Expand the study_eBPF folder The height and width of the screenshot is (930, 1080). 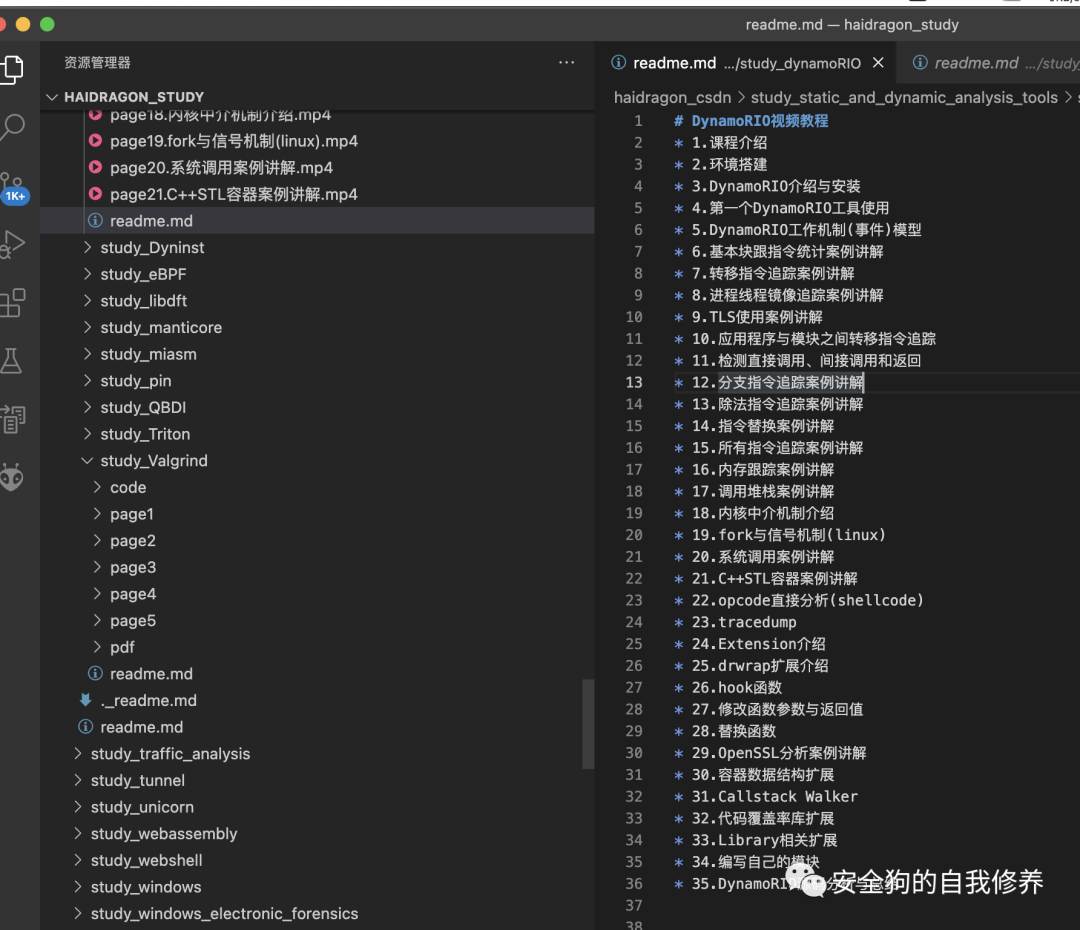(x=143, y=274)
